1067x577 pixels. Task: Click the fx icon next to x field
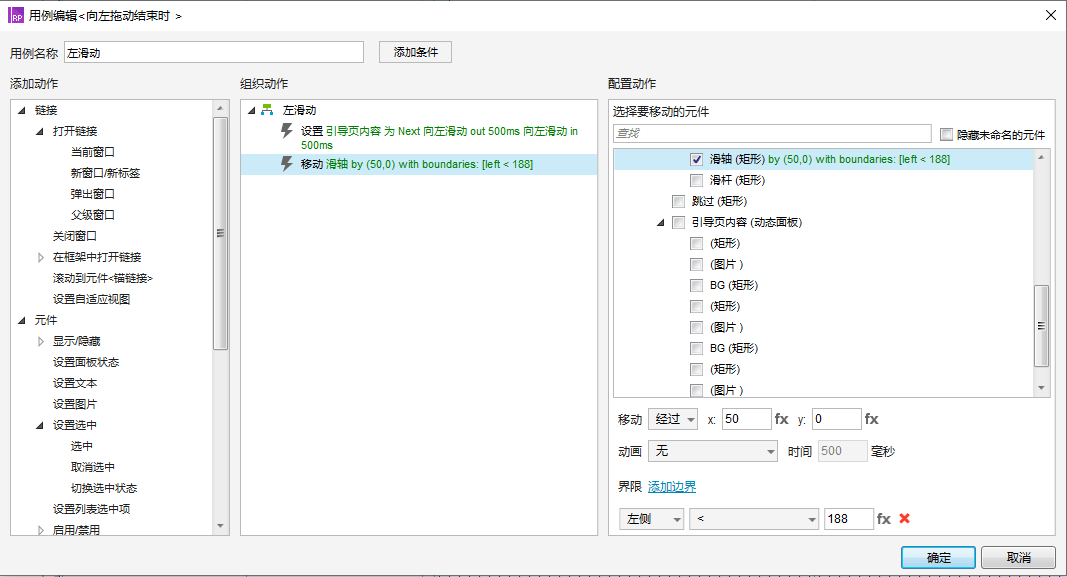click(x=781, y=419)
